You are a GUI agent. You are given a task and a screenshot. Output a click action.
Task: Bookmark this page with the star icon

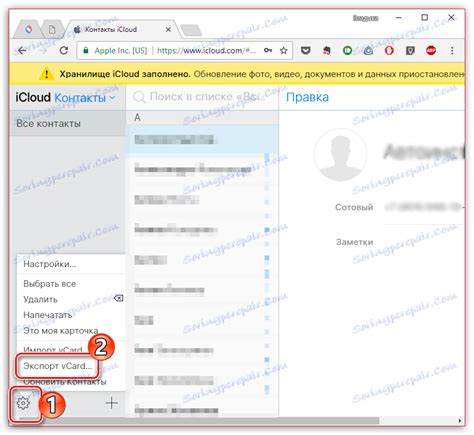(284, 51)
